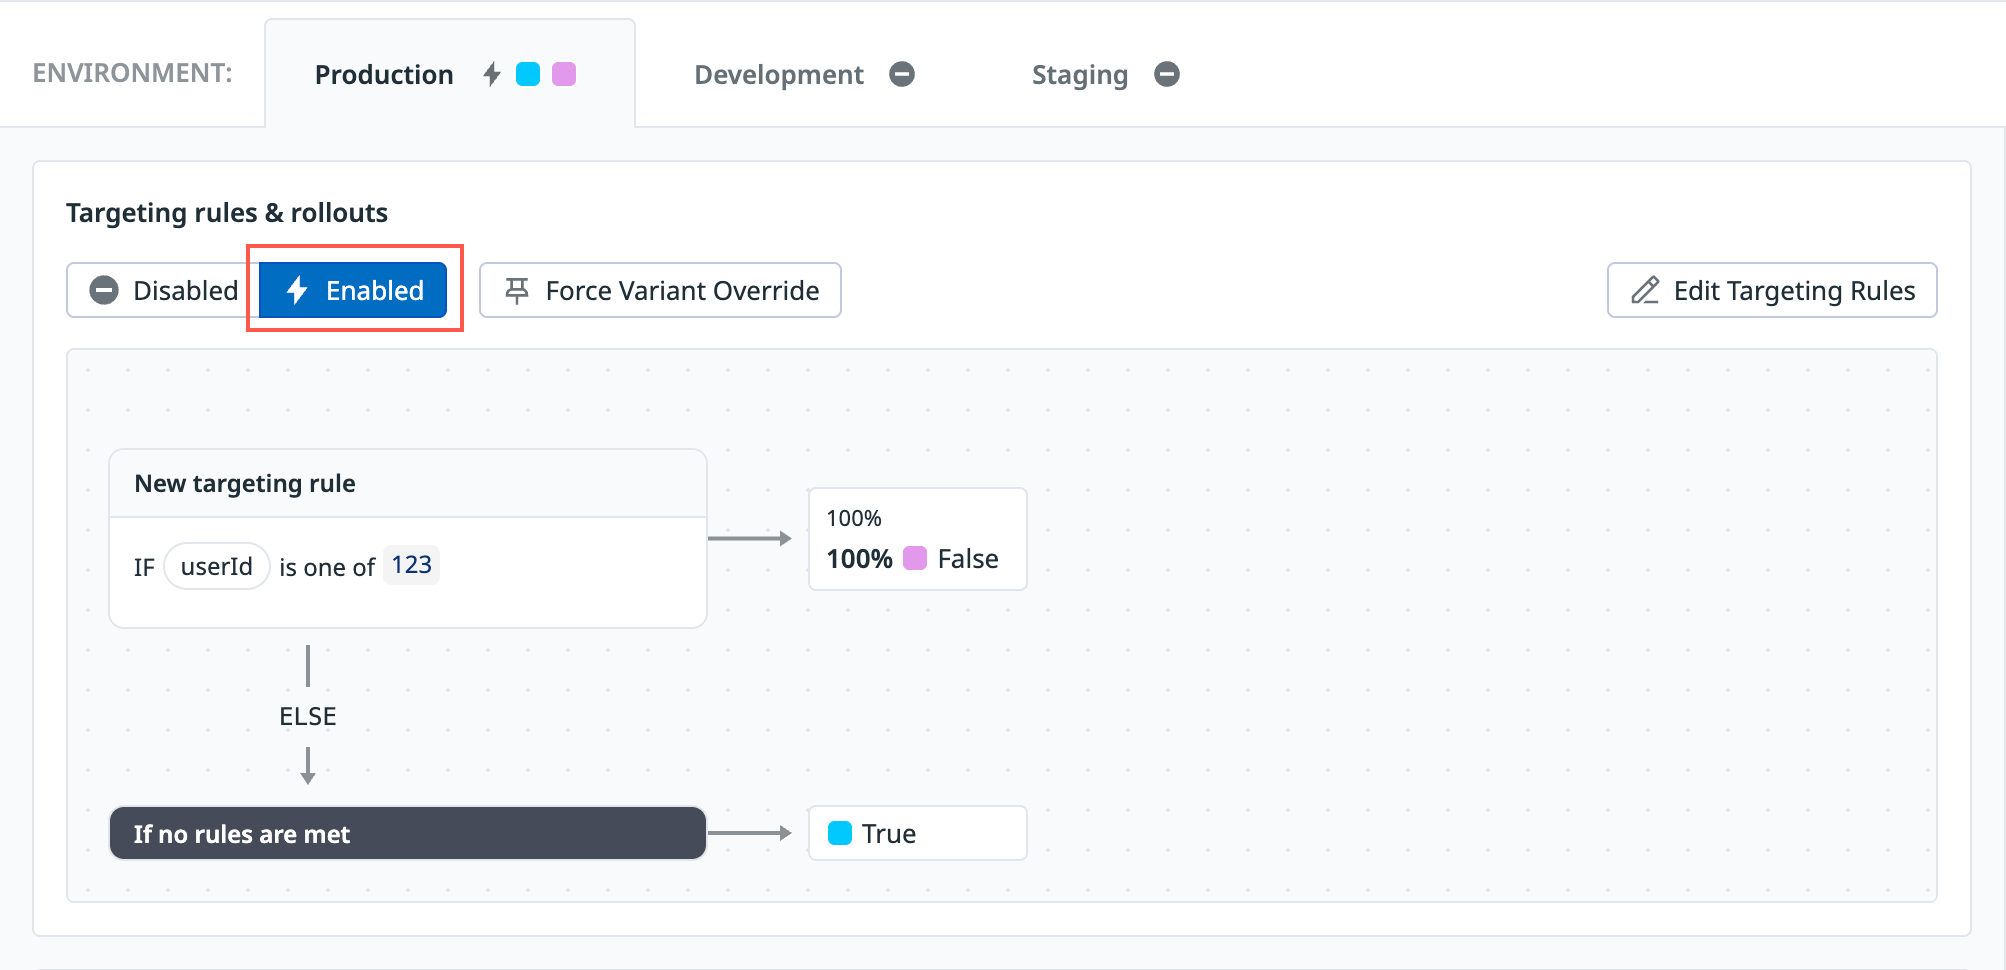
Task: Toggle the flag to Disabled
Action: click(164, 290)
